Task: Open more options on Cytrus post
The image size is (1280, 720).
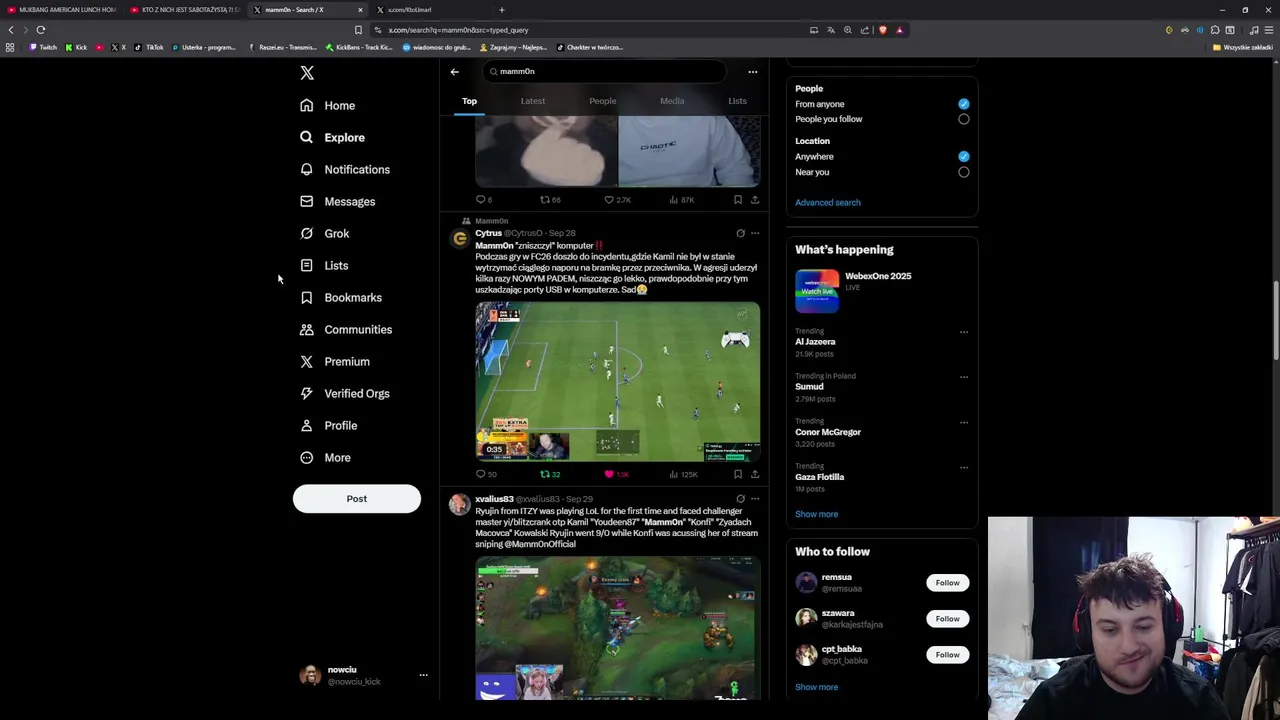Action: 755,233
